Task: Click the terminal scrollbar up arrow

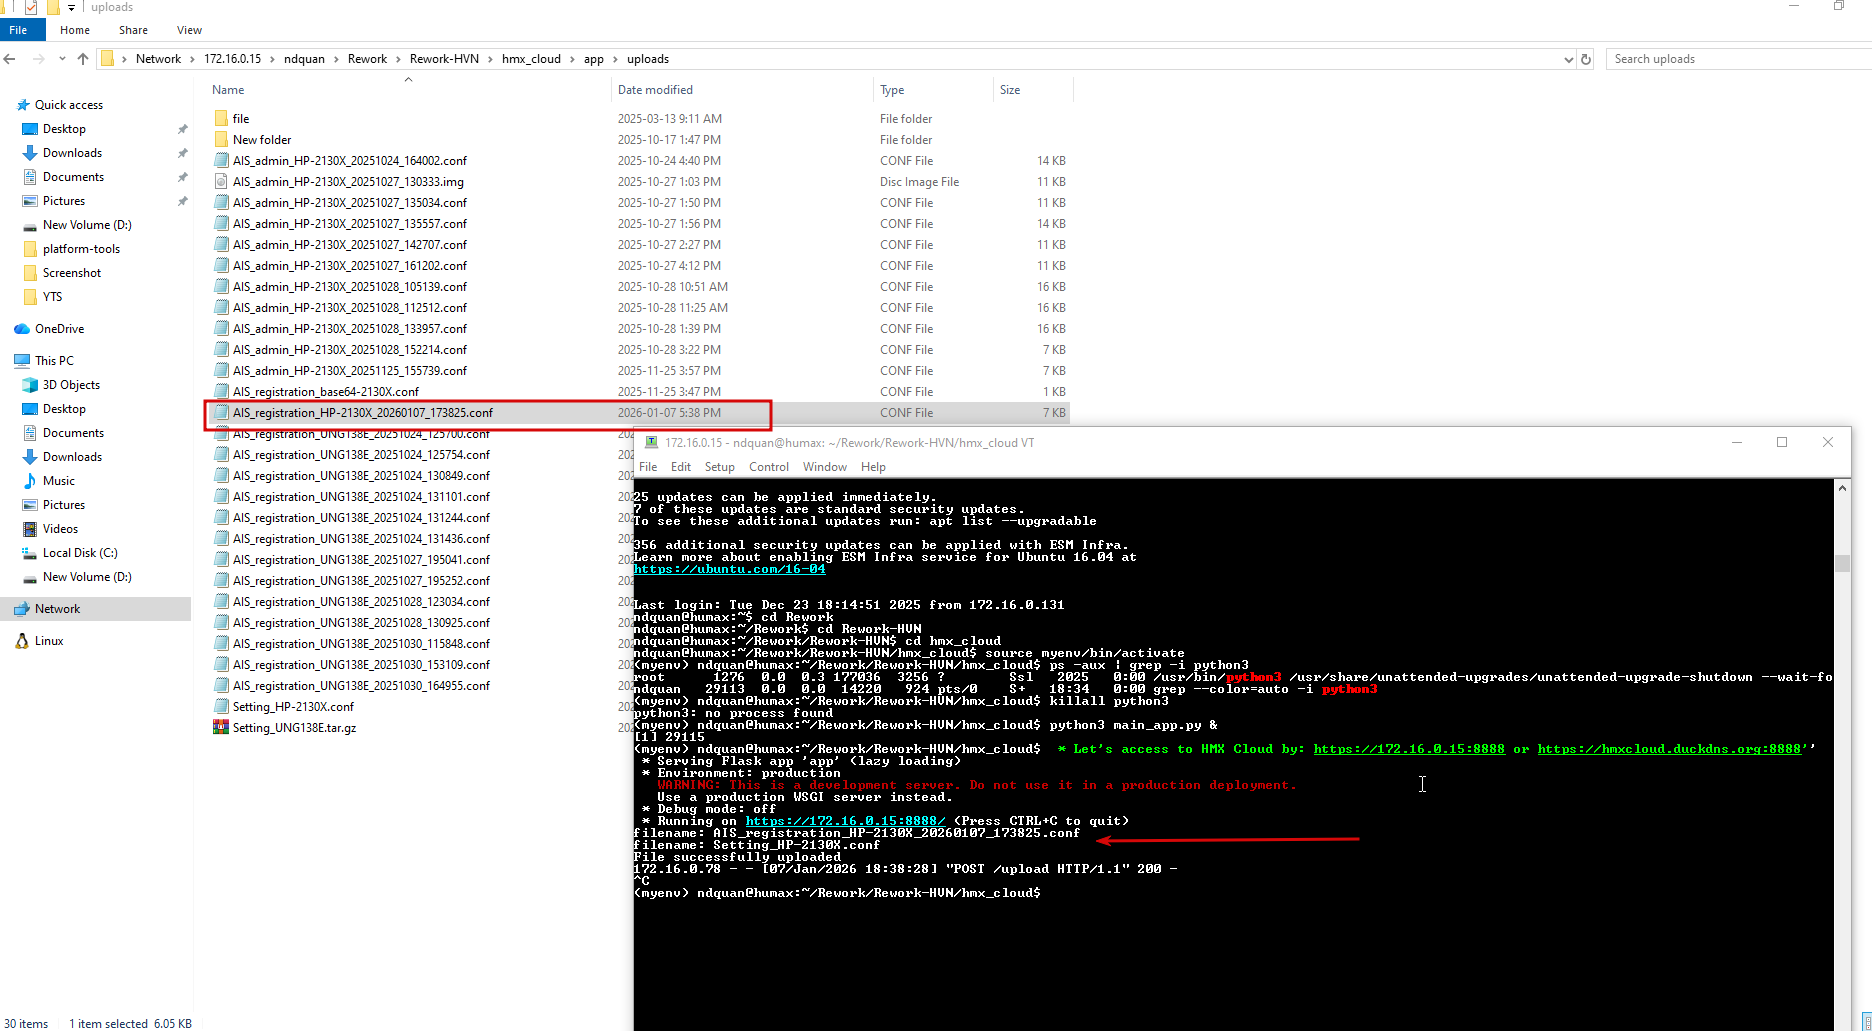Action: 1842,488
